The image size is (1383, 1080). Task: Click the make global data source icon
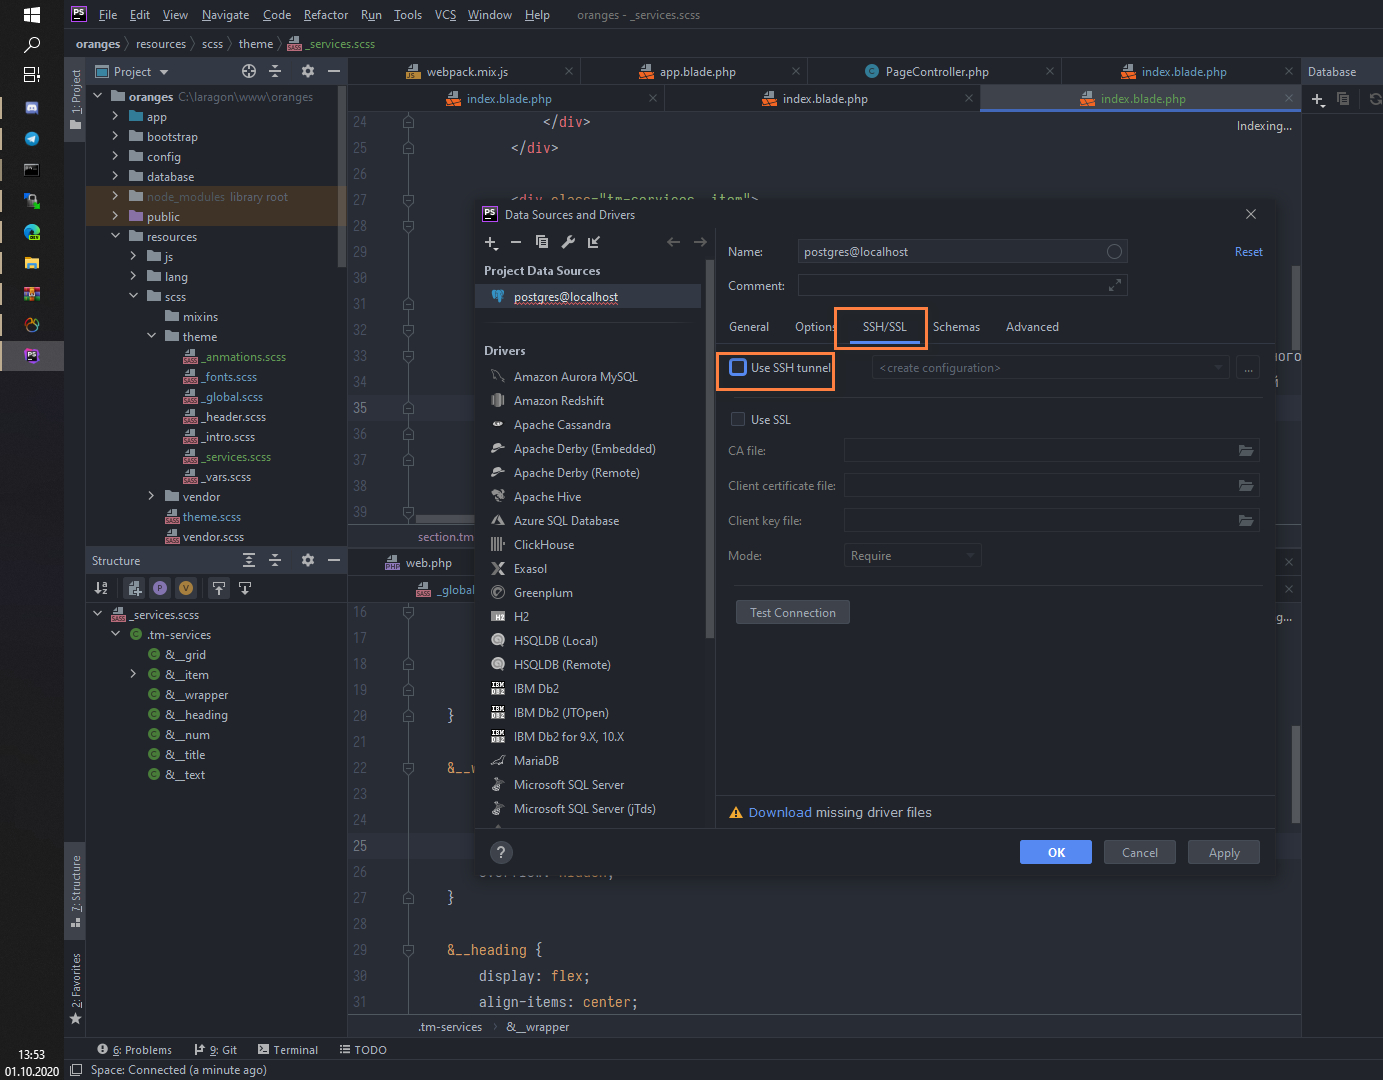[594, 242]
